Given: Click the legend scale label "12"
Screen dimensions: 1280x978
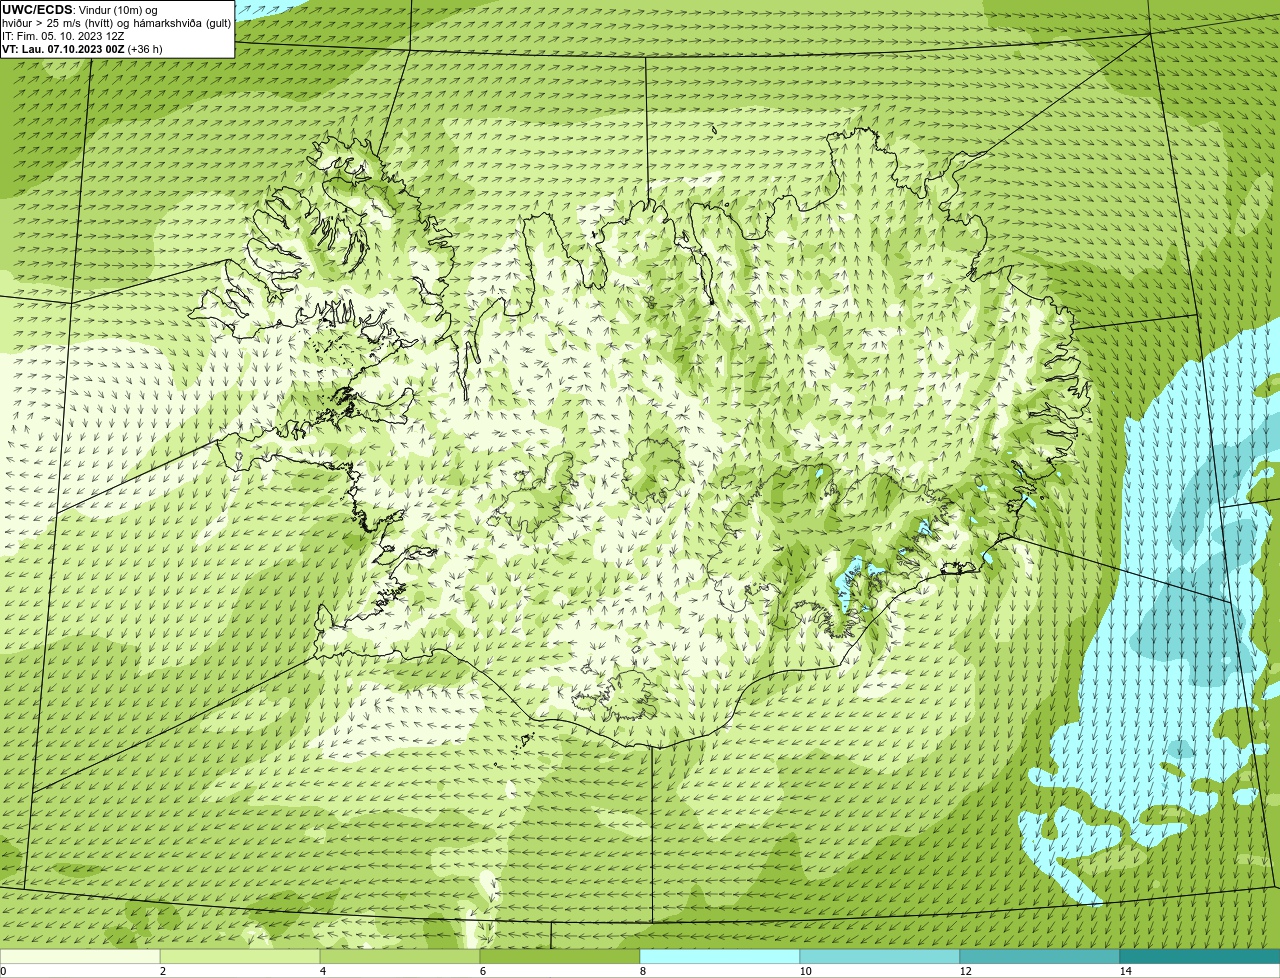Looking at the screenshot, I should (965, 971).
